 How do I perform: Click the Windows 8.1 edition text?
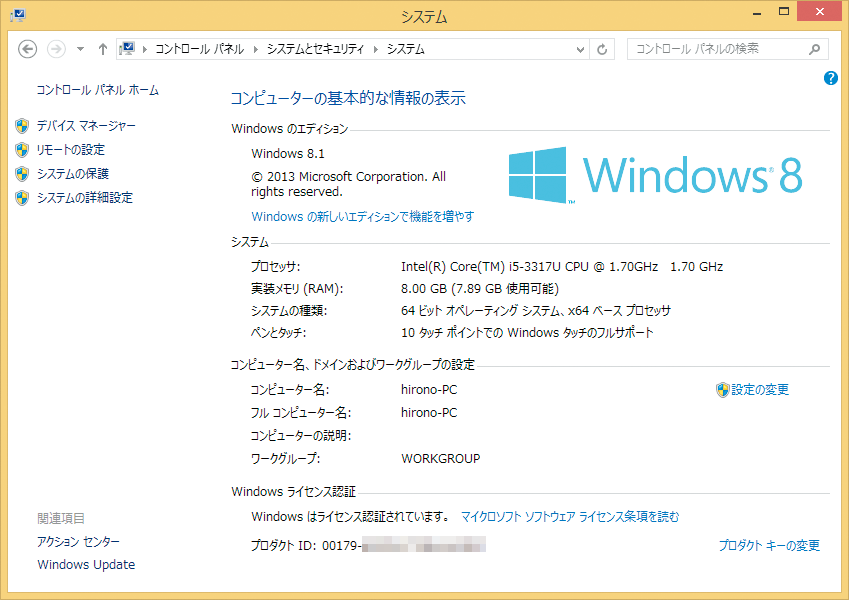click(288, 154)
